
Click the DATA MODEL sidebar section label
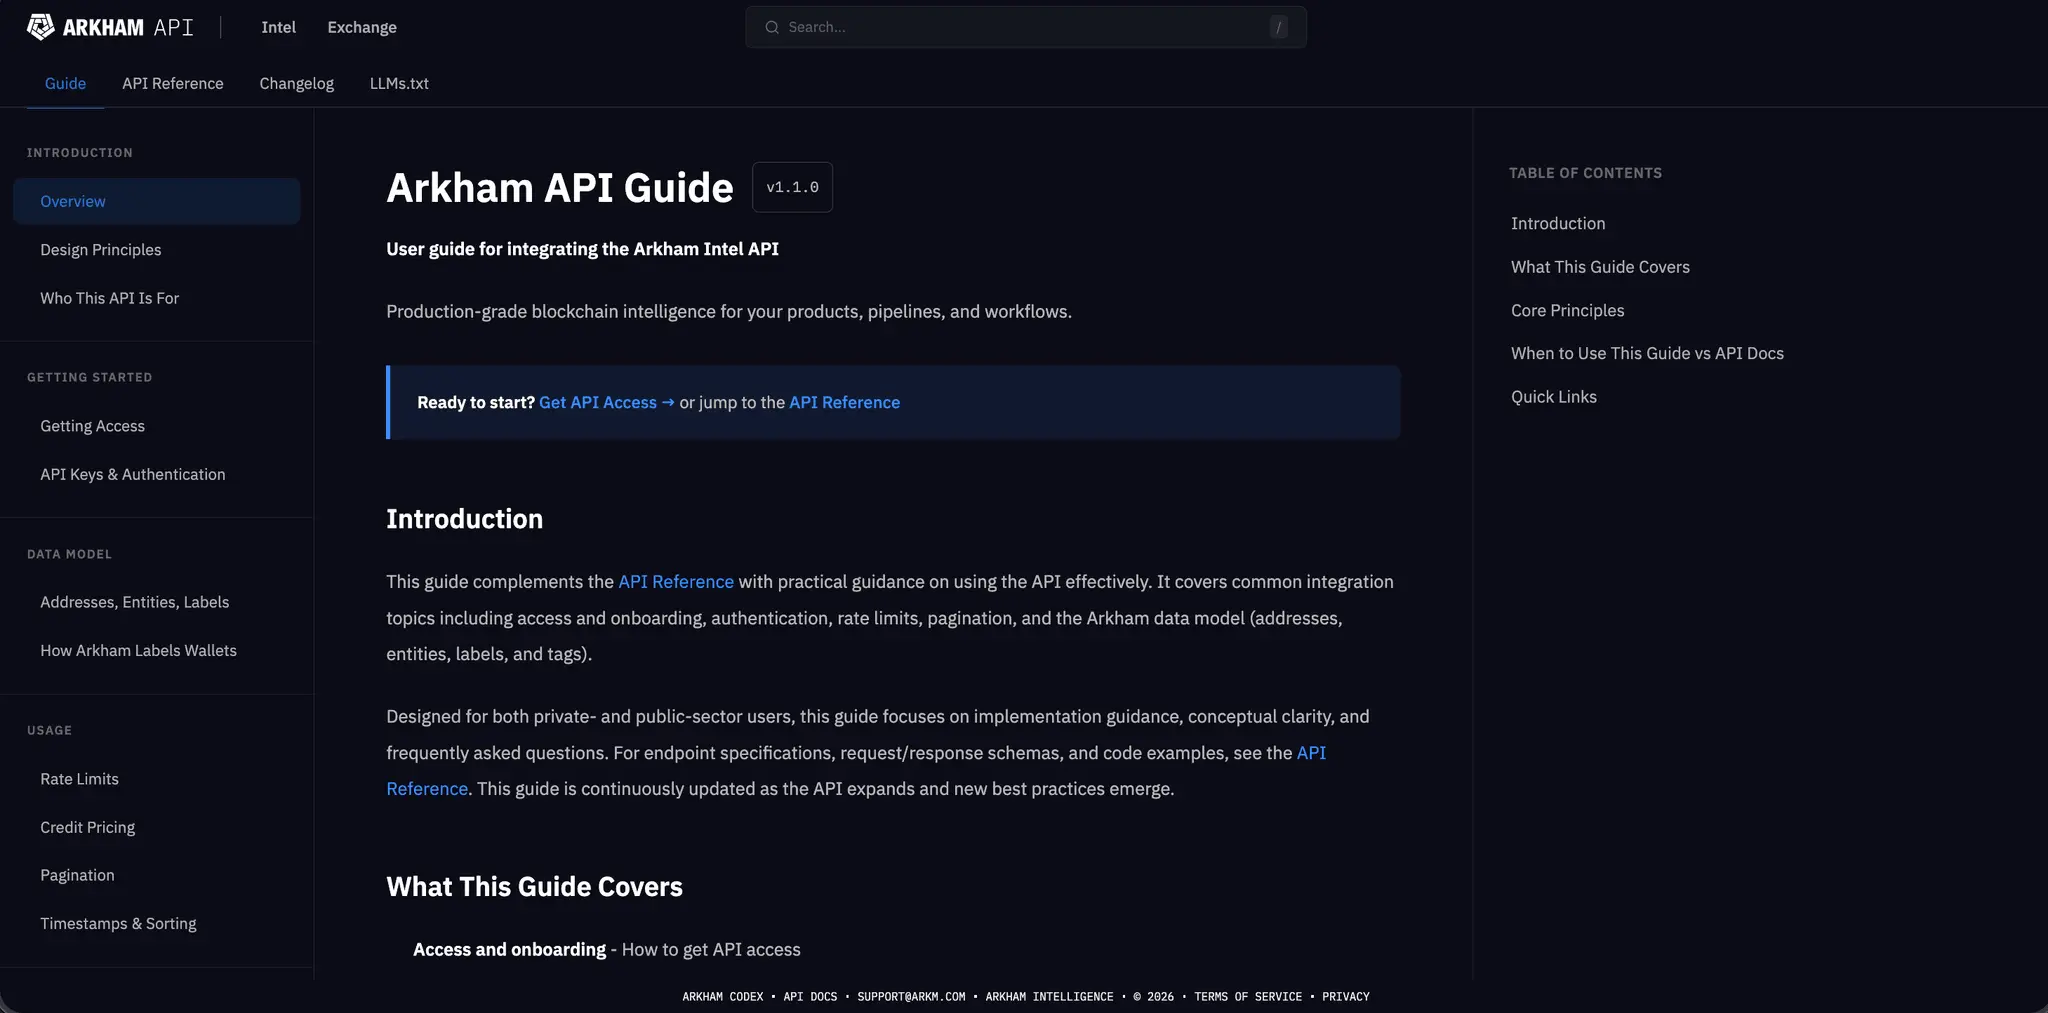(69, 554)
